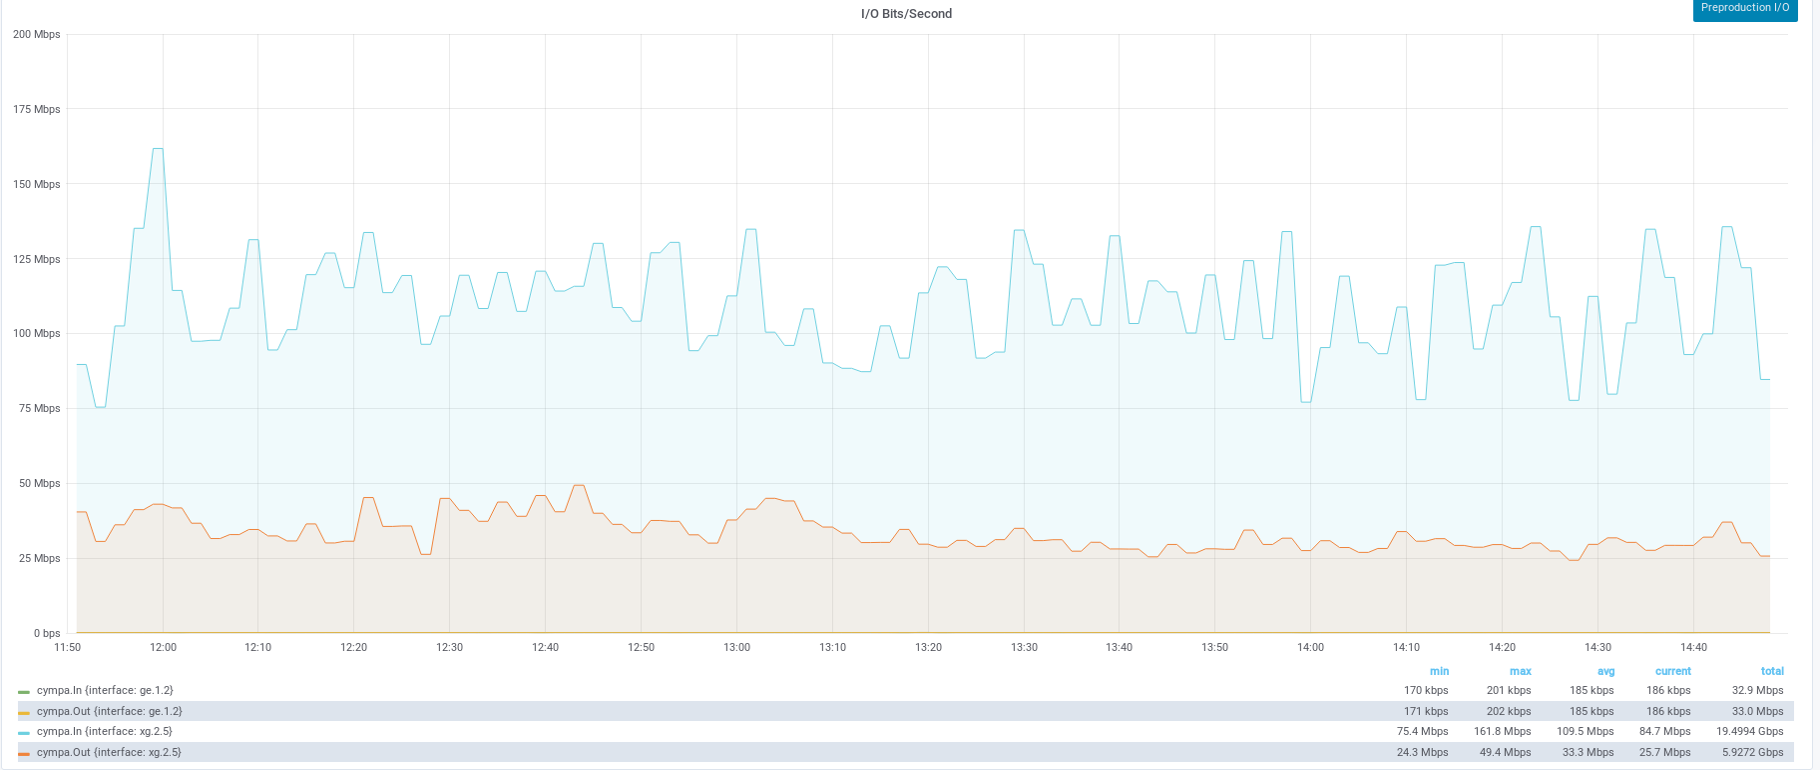This screenshot has height=770, width=1820.
Task: Toggle series cympa.In {interface: ge.1.2}
Action: pos(105,691)
